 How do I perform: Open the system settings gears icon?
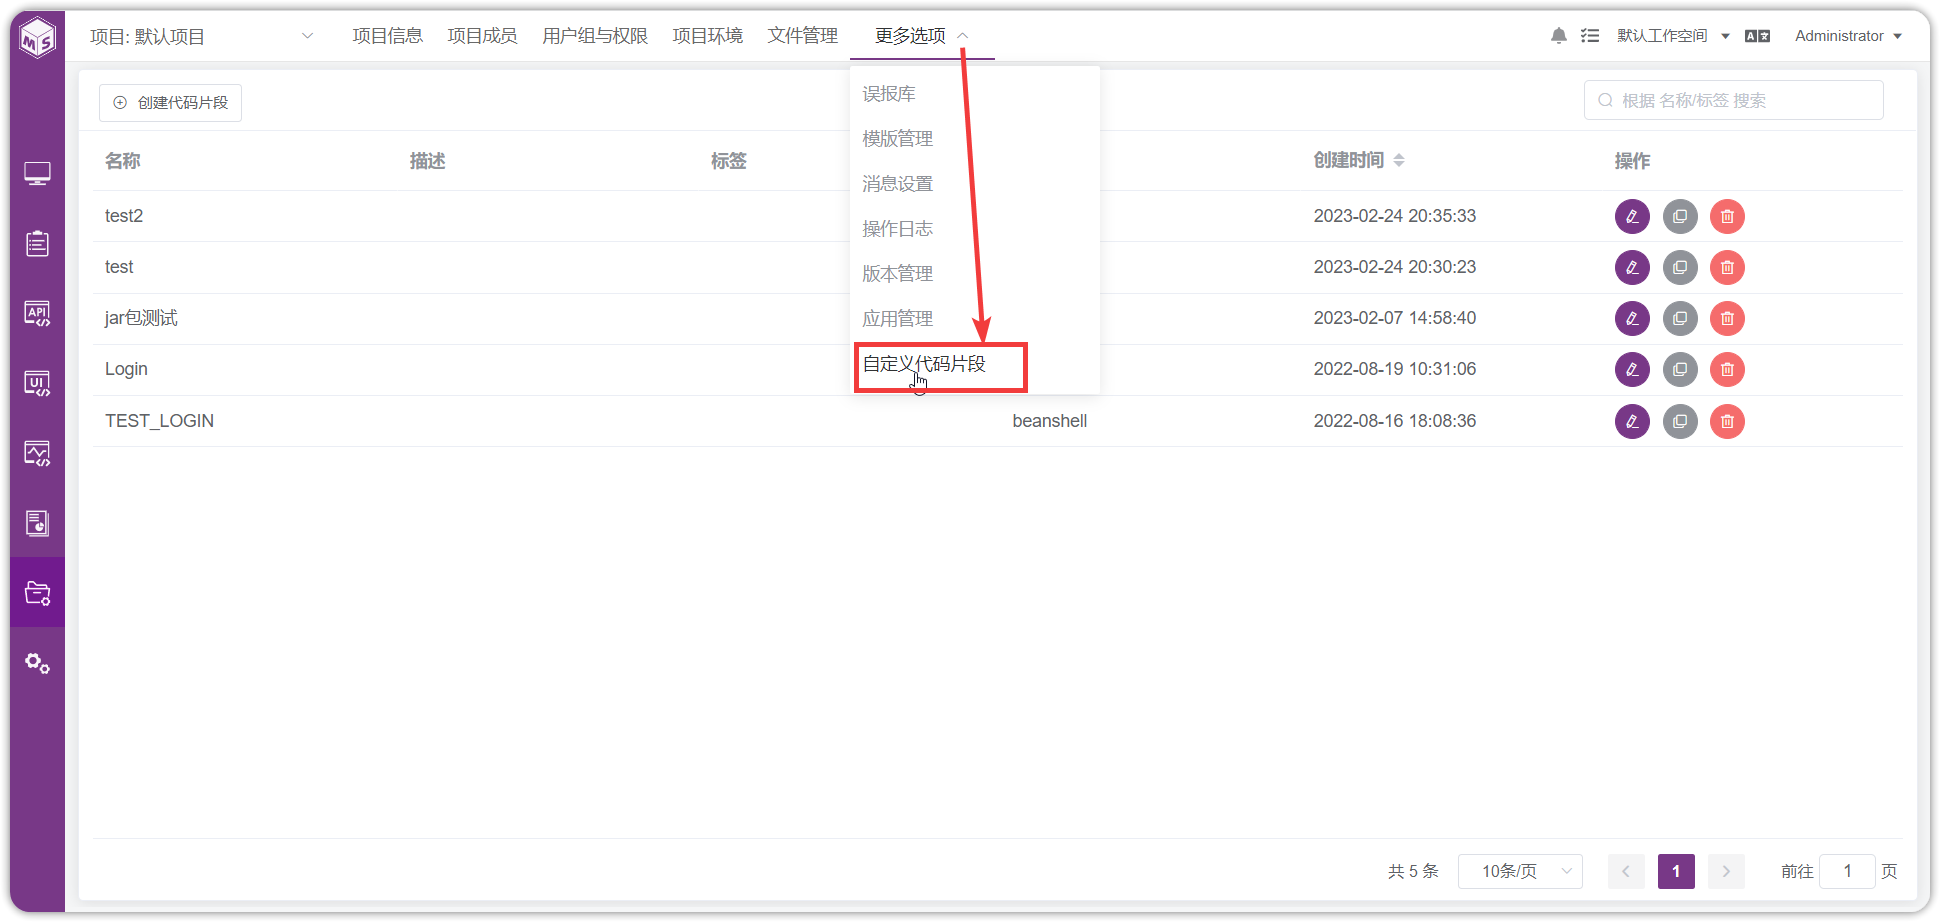38,663
